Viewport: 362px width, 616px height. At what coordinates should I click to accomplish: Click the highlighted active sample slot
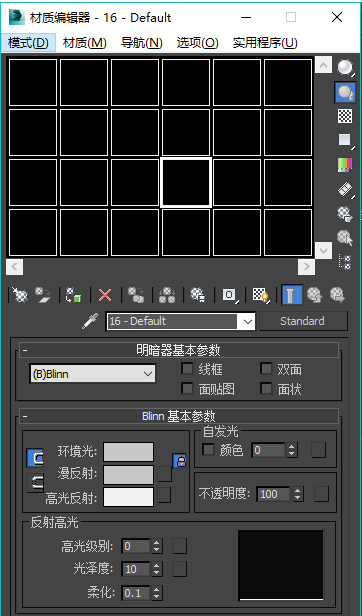tap(186, 182)
